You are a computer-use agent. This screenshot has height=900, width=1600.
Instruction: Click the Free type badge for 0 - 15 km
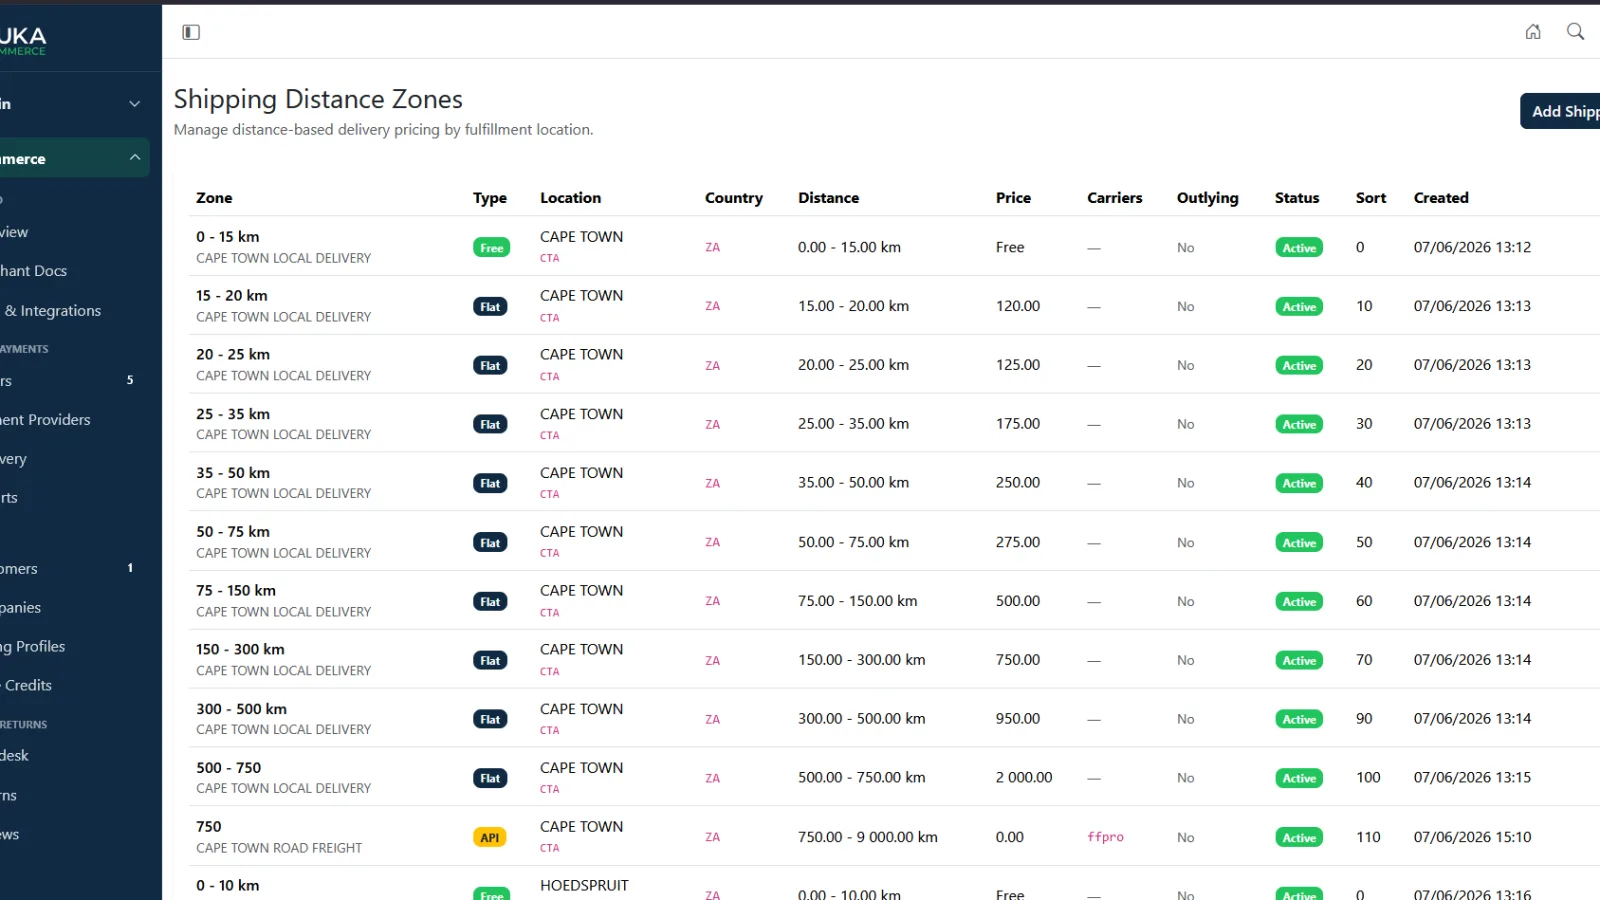pyautogui.click(x=491, y=248)
